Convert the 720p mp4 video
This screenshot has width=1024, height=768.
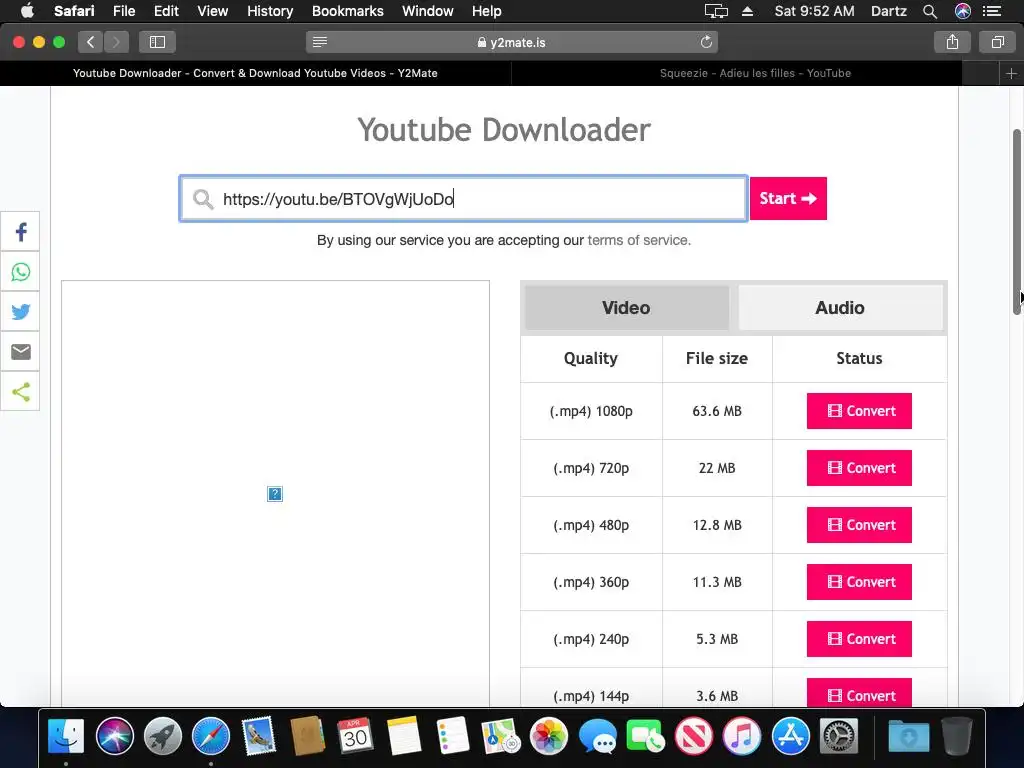(x=859, y=468)
